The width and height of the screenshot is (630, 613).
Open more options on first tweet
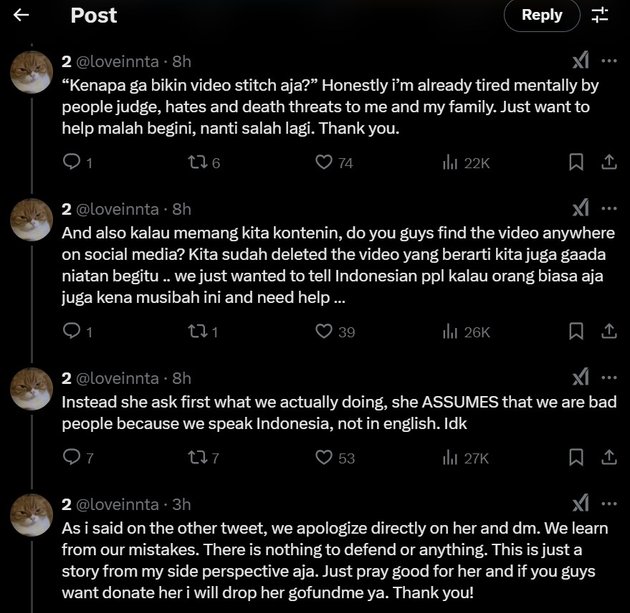608,58
